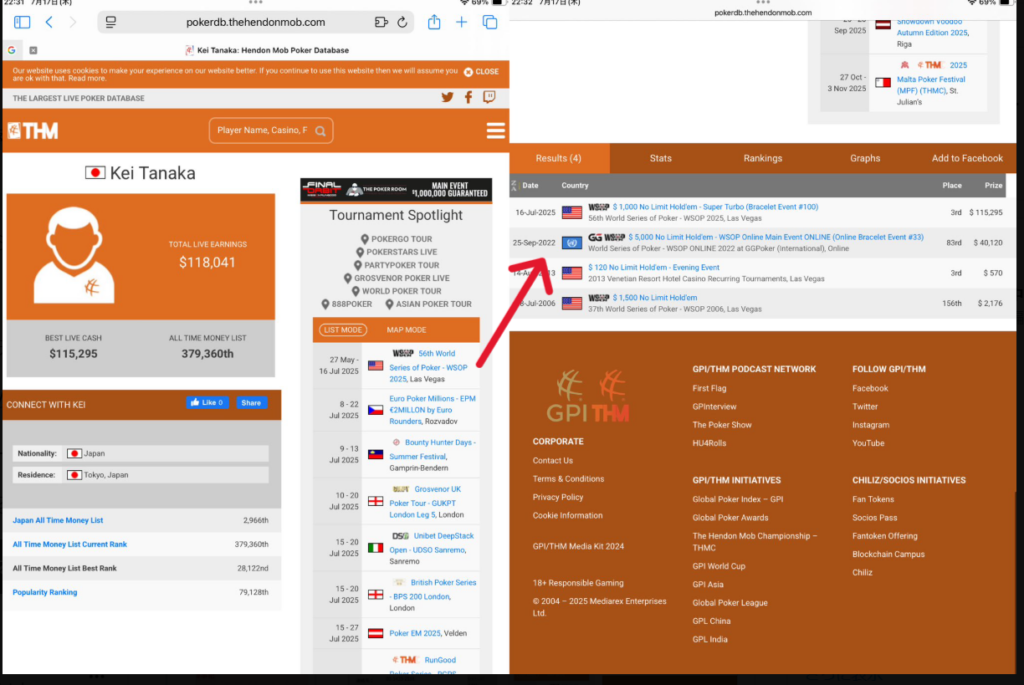The width and height of the screenshot is (1024, 685).
Task: Show tab overview icon in Safari
Action: click(490, 22)
